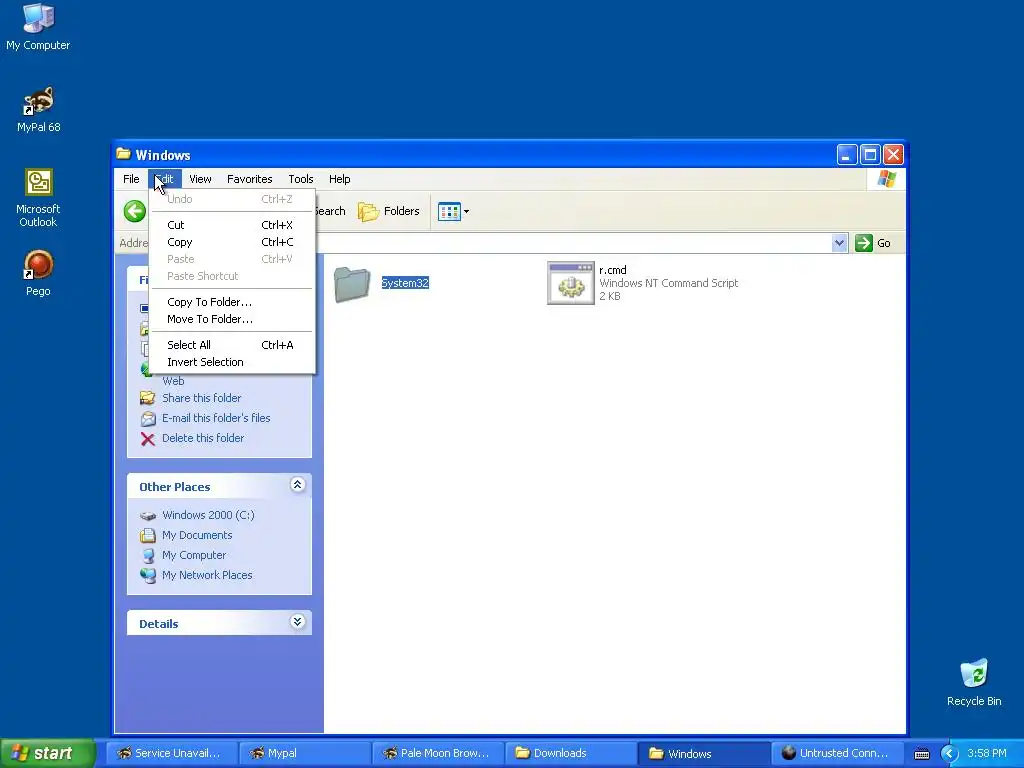The image size is (1024, 768).
Task: Maximize the Windows explorer window
Action: tap(870, 155)
